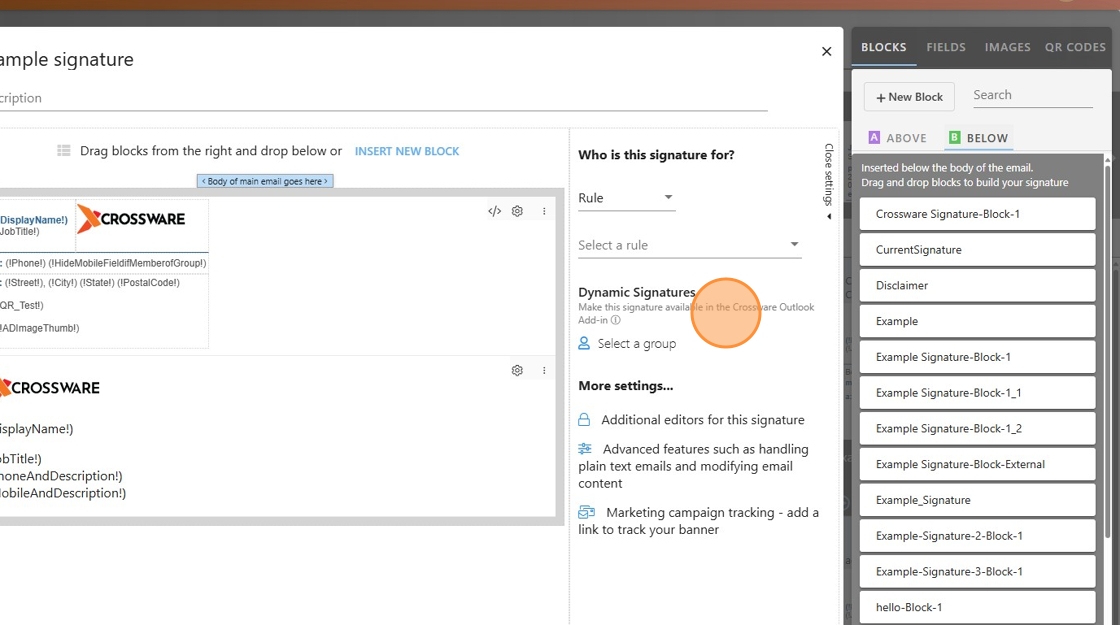Click Crossware logo in first signature block

point(131,219)
